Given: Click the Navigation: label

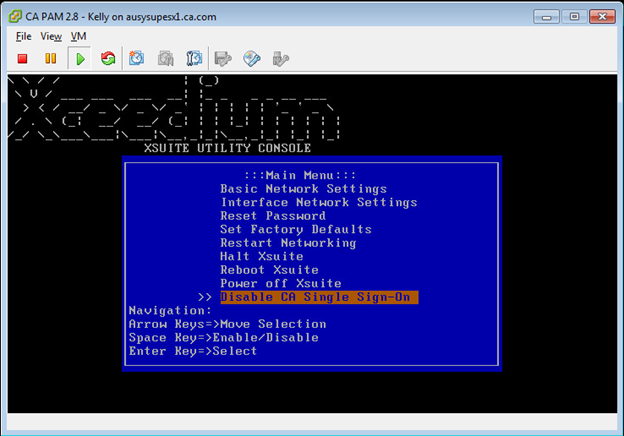Looking at the screenshot, I should tap(170, 311).
